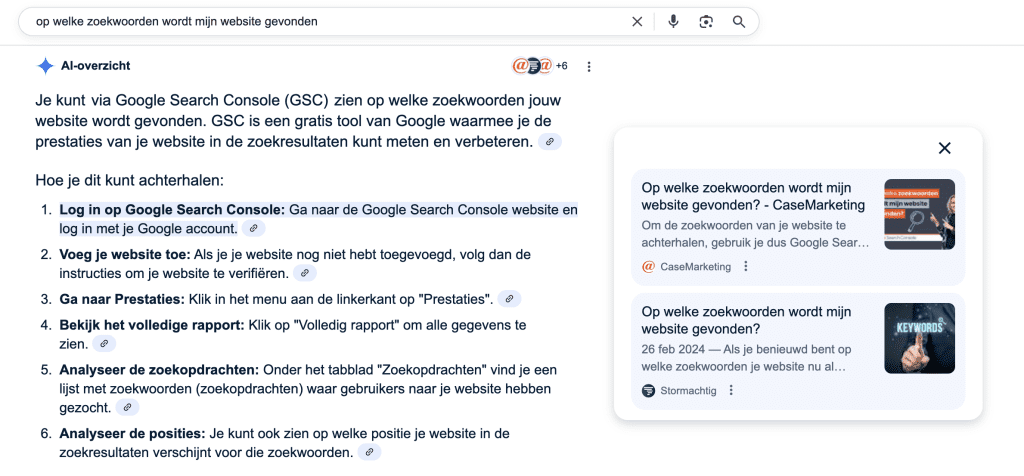Click the AI-overzicht sparkle icon
Image resolution: width=1024 pixels, height=476 pixels.
(45, 66)
